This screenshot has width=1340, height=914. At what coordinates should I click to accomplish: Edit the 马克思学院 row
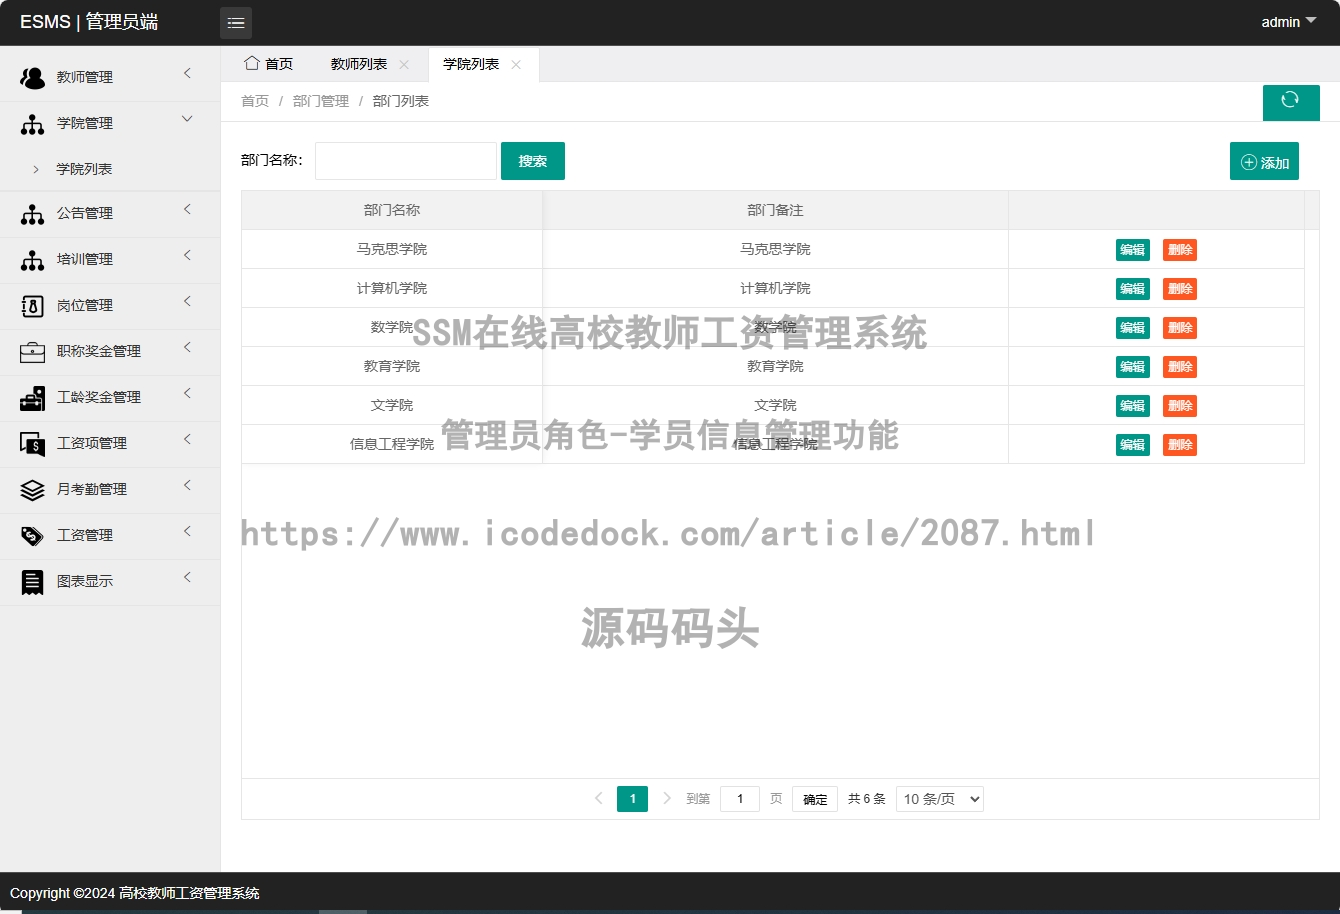1133,250
